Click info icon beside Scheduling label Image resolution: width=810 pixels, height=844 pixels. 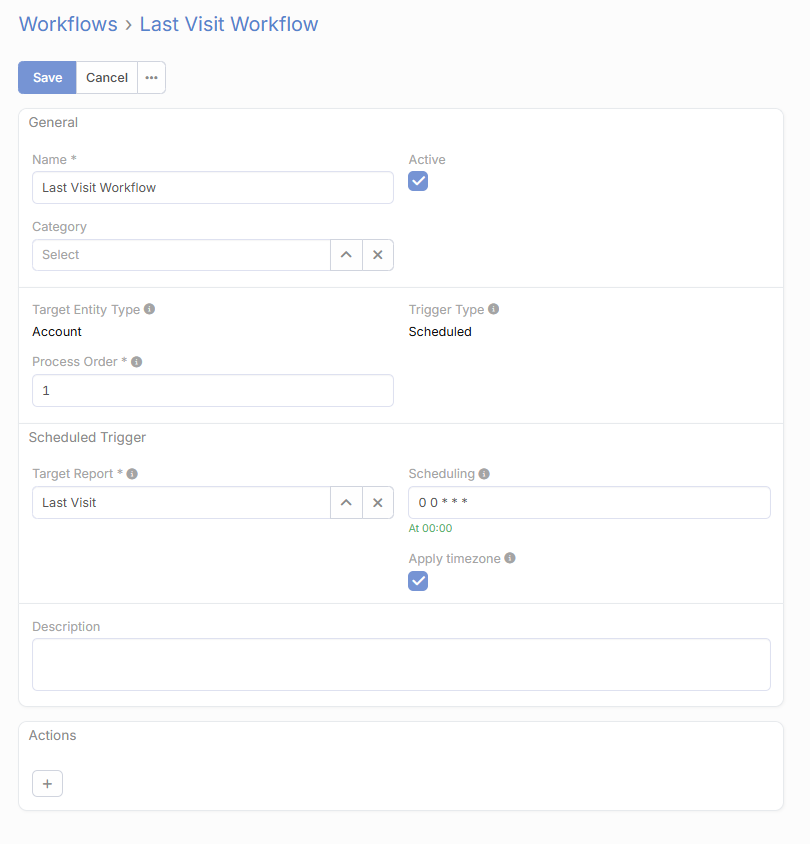(484, 474)
